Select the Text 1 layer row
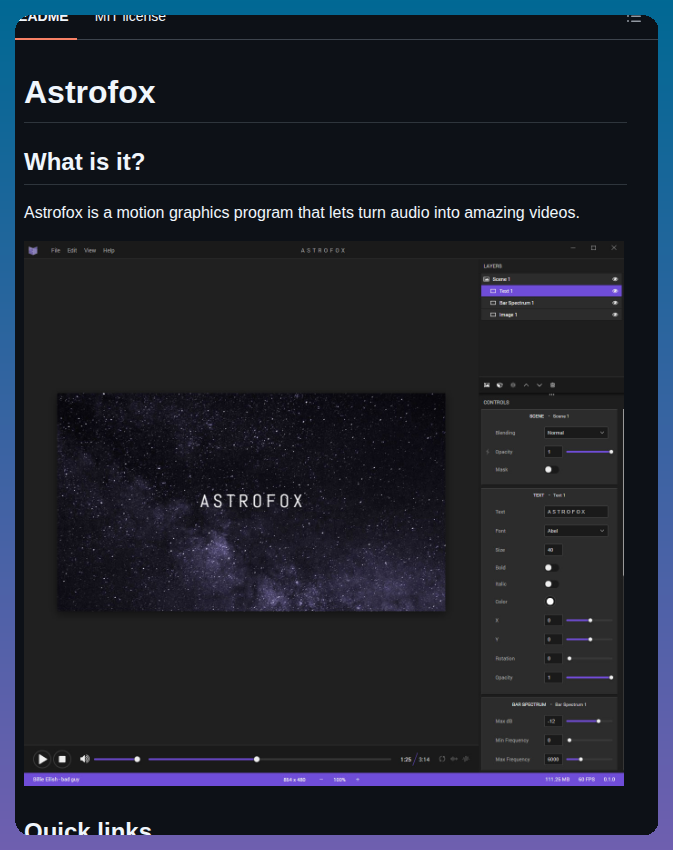The image size is (673, 850). click(x=551, y=291)
